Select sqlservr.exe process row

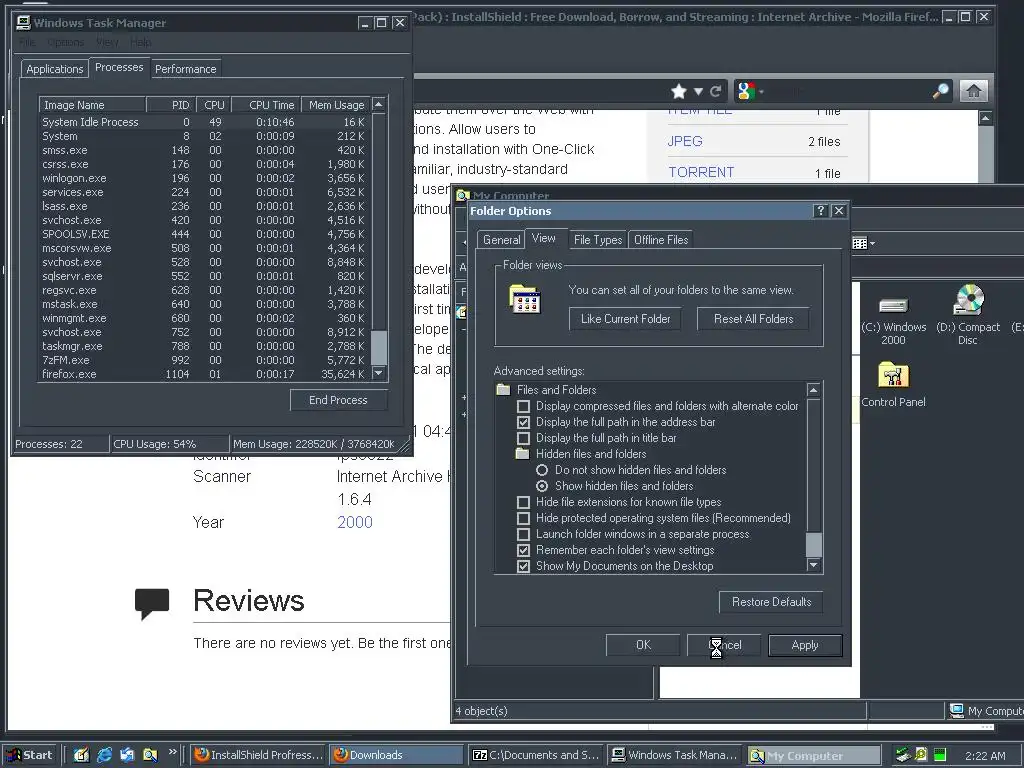204,276
